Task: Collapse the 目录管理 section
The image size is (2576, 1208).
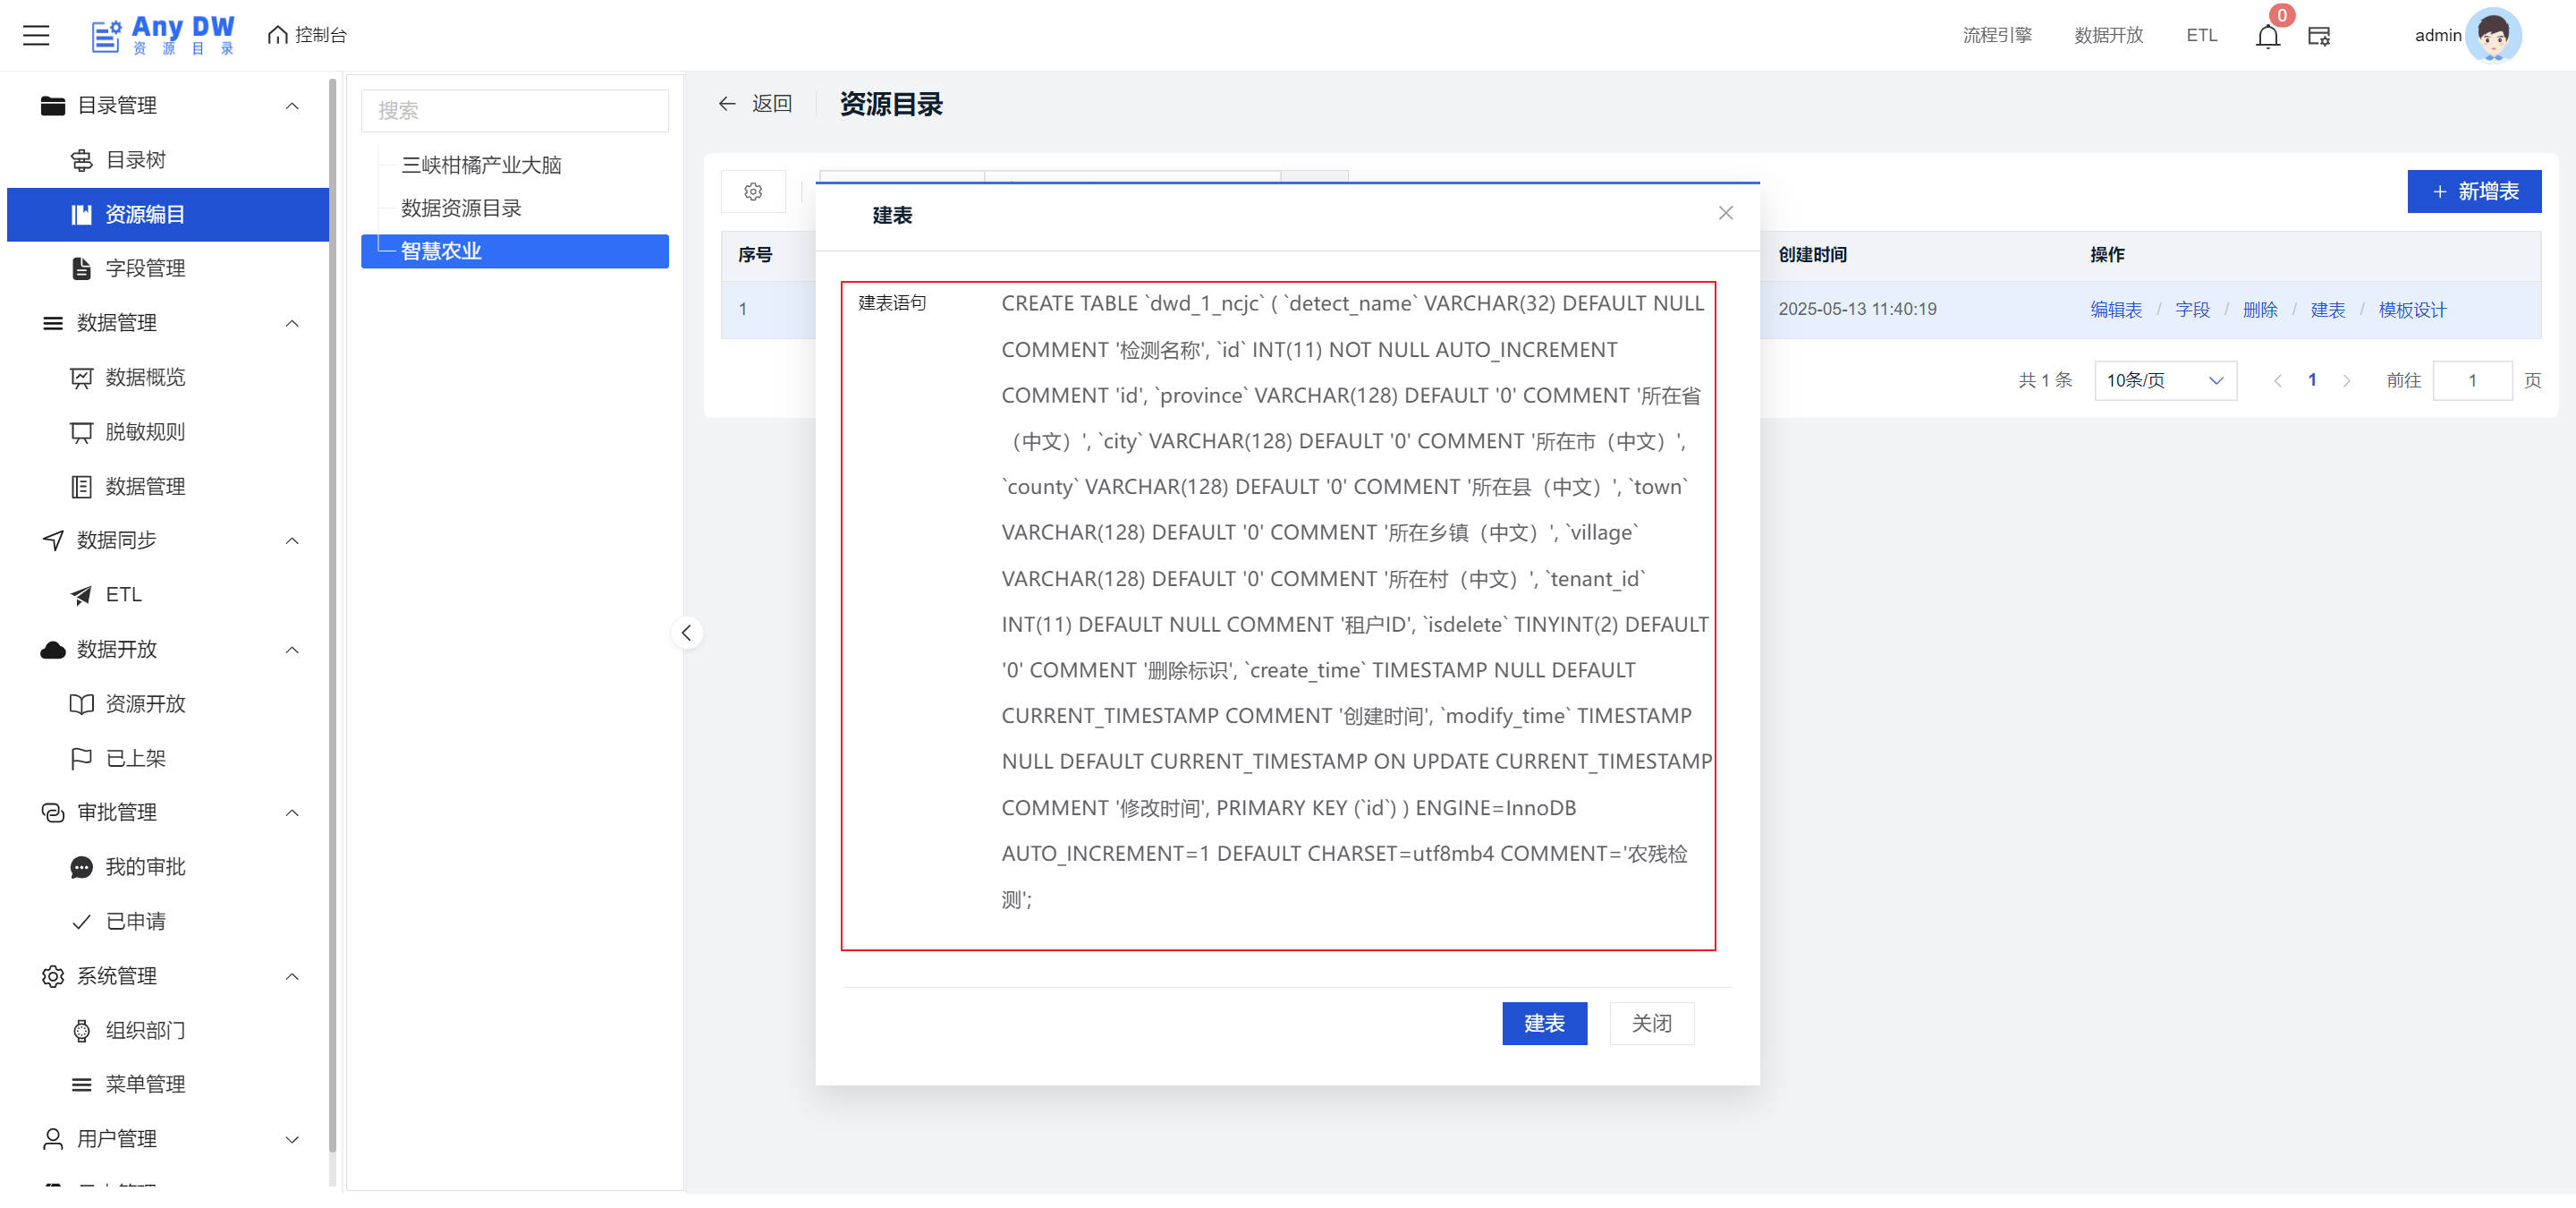Action: 292,106
